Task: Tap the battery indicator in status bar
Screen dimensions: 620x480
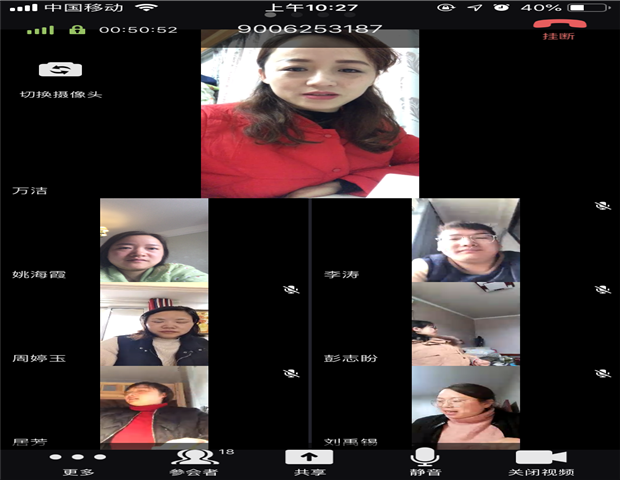Action: 592,8
